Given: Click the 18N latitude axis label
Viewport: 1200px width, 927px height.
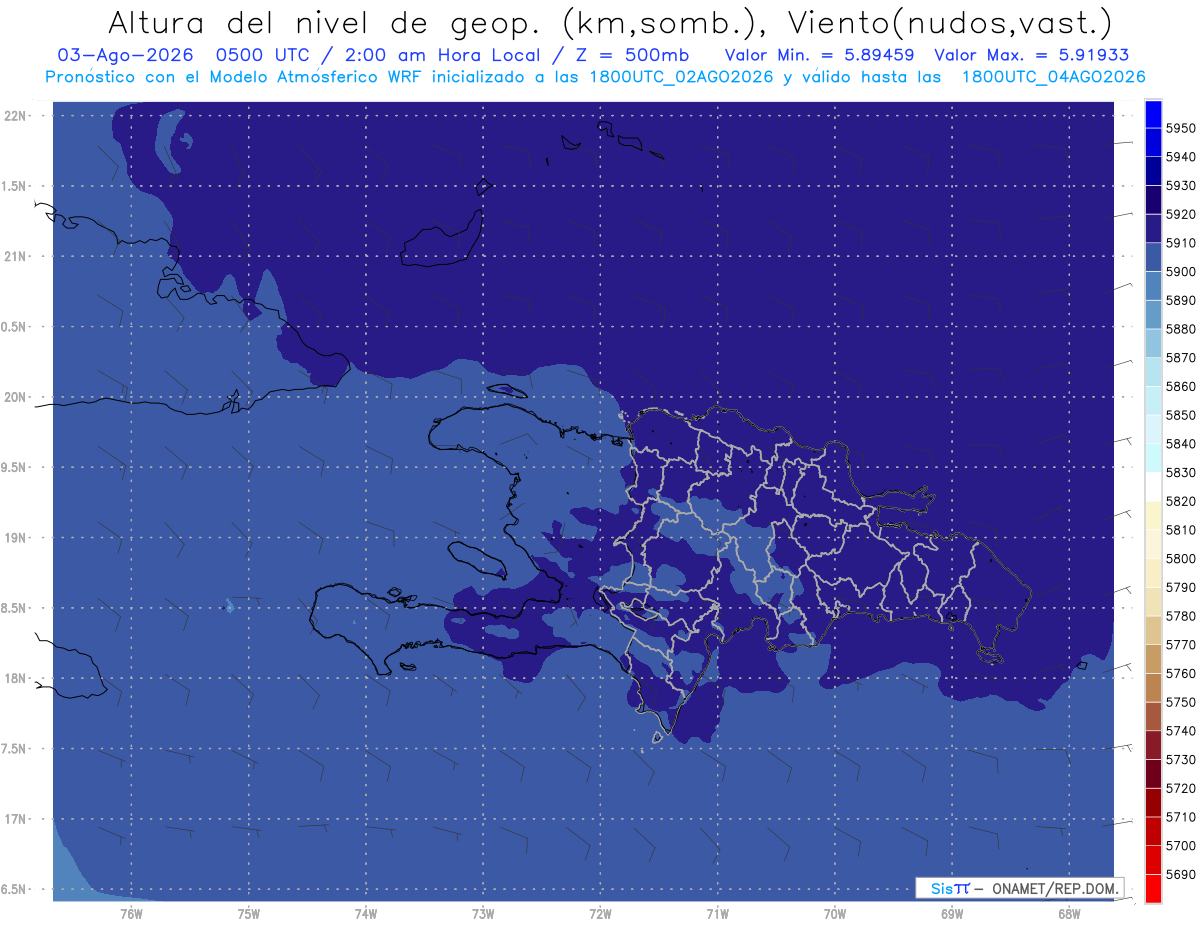Looking at the screenshot, I should (x=15, y=679).
